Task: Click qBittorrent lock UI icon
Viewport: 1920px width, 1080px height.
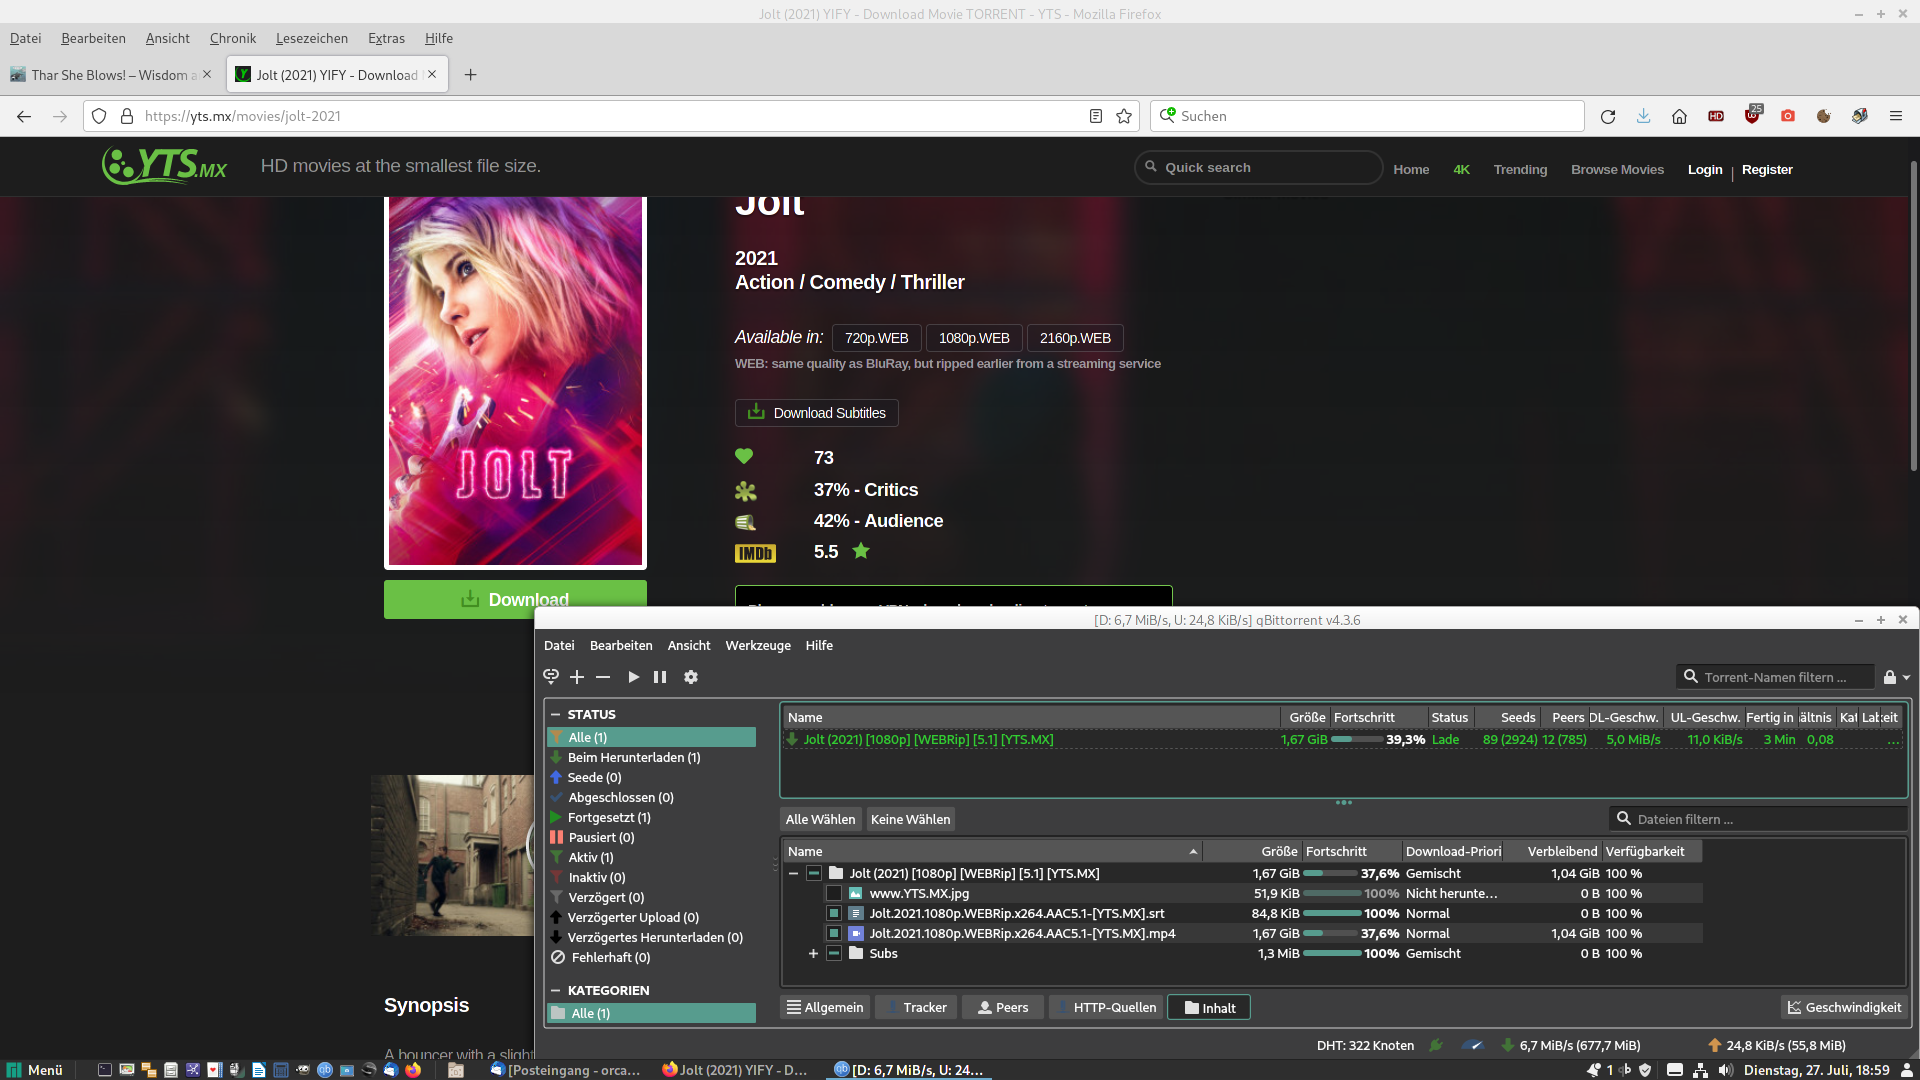Action: [x=1890, y=677]
